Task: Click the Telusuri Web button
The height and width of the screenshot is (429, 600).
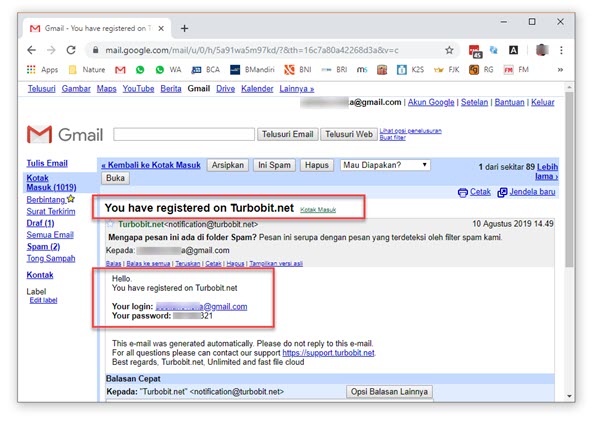Action: tap(349, 134)
